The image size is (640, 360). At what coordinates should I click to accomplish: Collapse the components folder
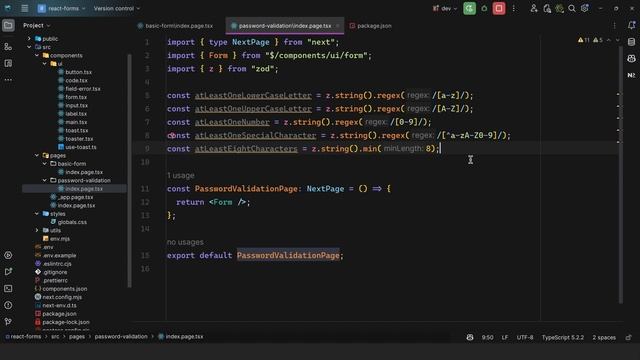pyautogui.click(x=37, y=55)
